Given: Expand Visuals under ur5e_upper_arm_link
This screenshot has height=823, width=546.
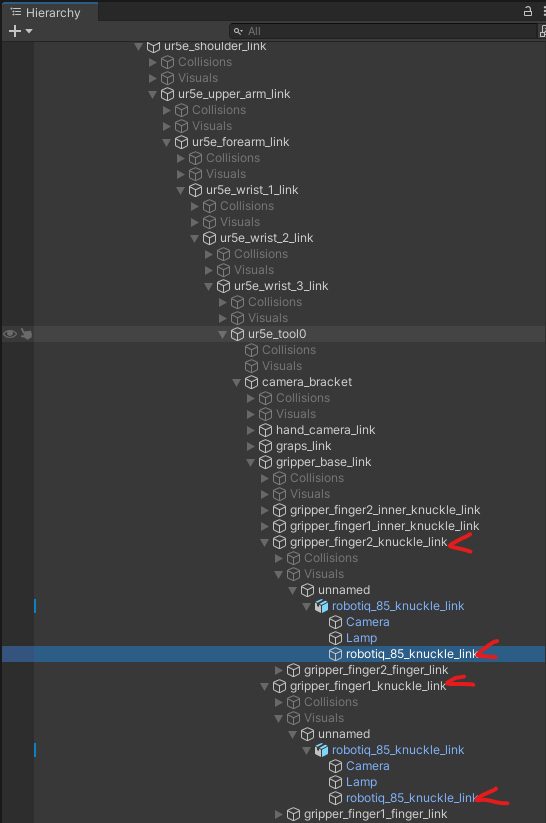Looking at the screenshot, I should 166,126.
